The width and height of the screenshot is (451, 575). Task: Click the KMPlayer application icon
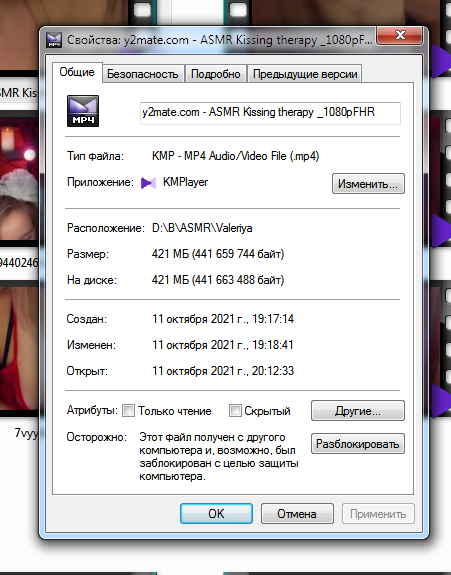(148, 183)
